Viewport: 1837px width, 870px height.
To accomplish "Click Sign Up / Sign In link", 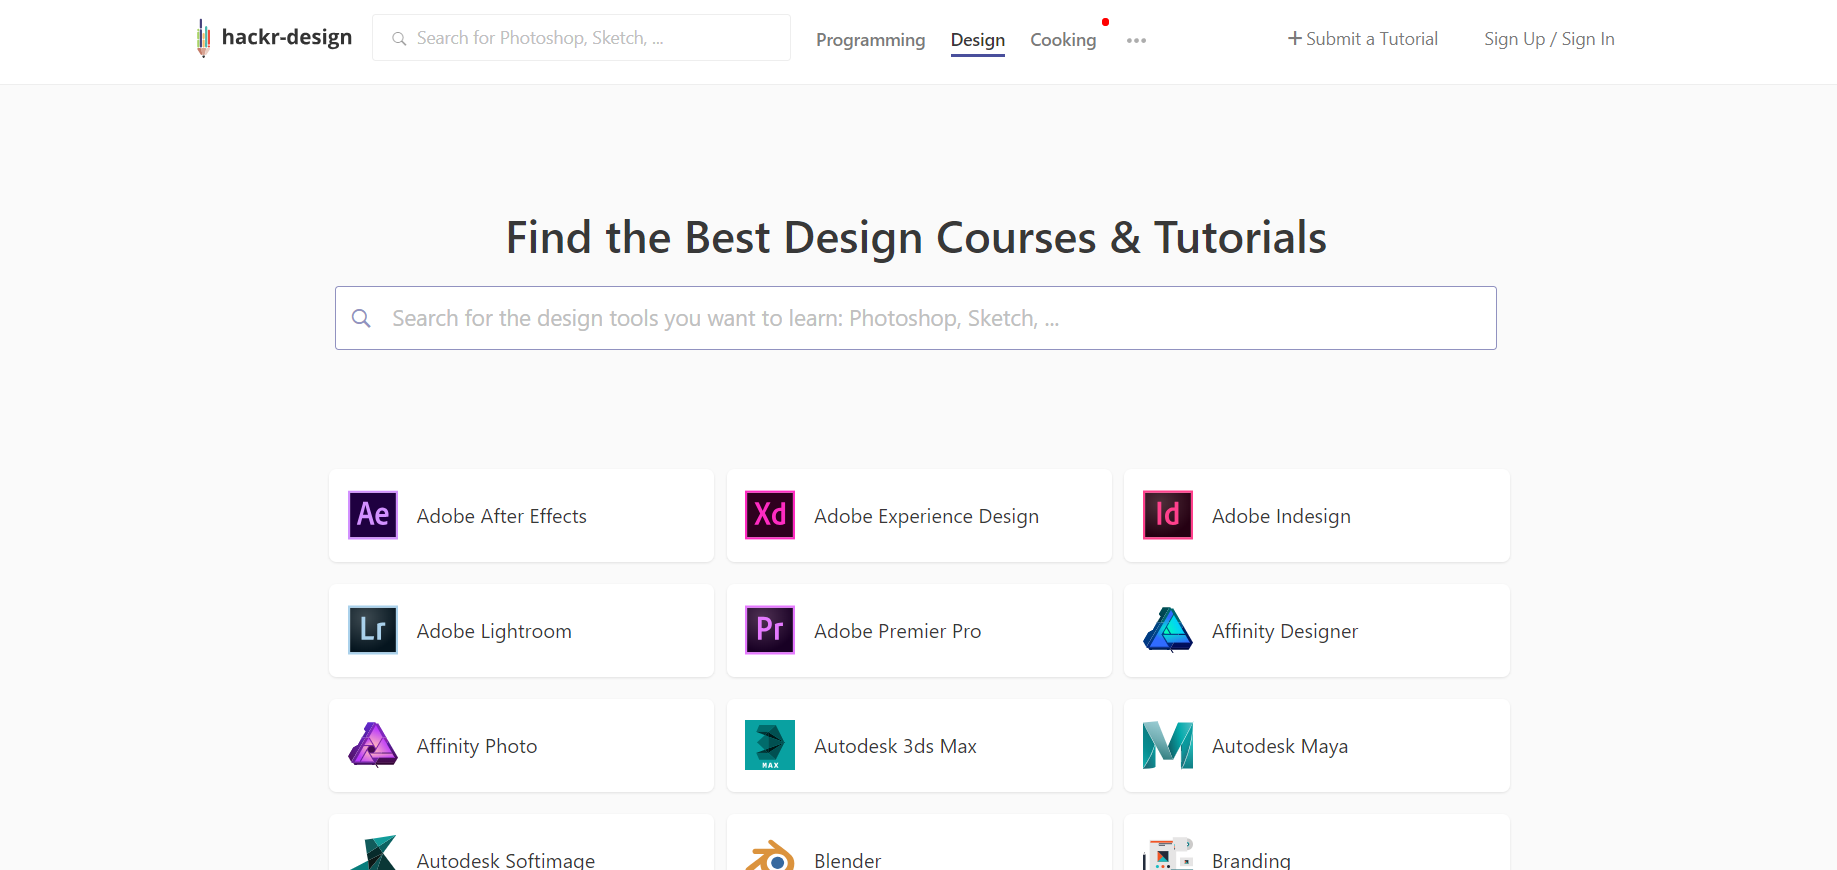I will coord(1549,39).
